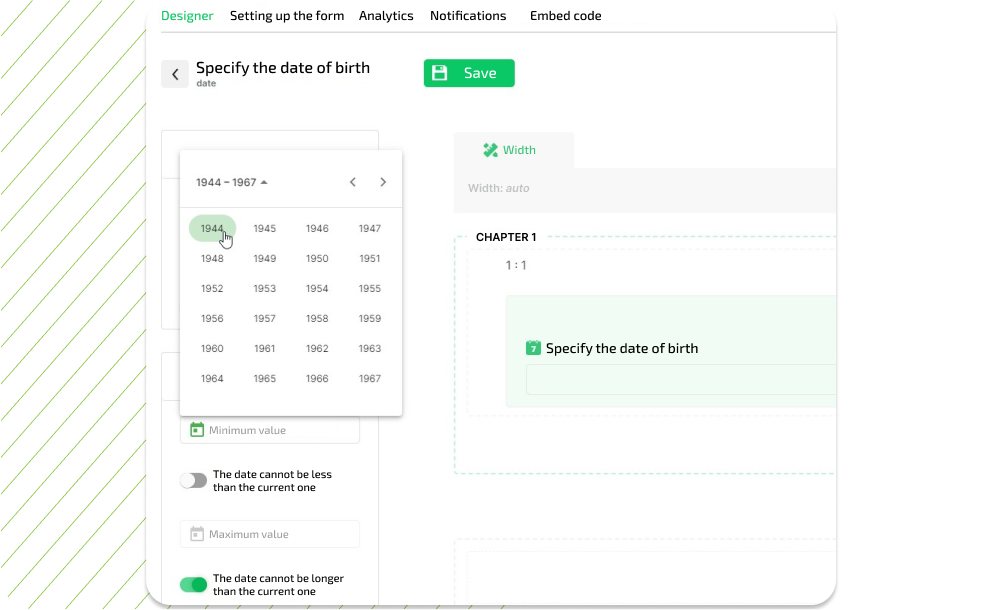Enable 'date cannot be less than current' toggle
Image resolution: width=982 pixels, height=610 pixels.
pos(193,481)
